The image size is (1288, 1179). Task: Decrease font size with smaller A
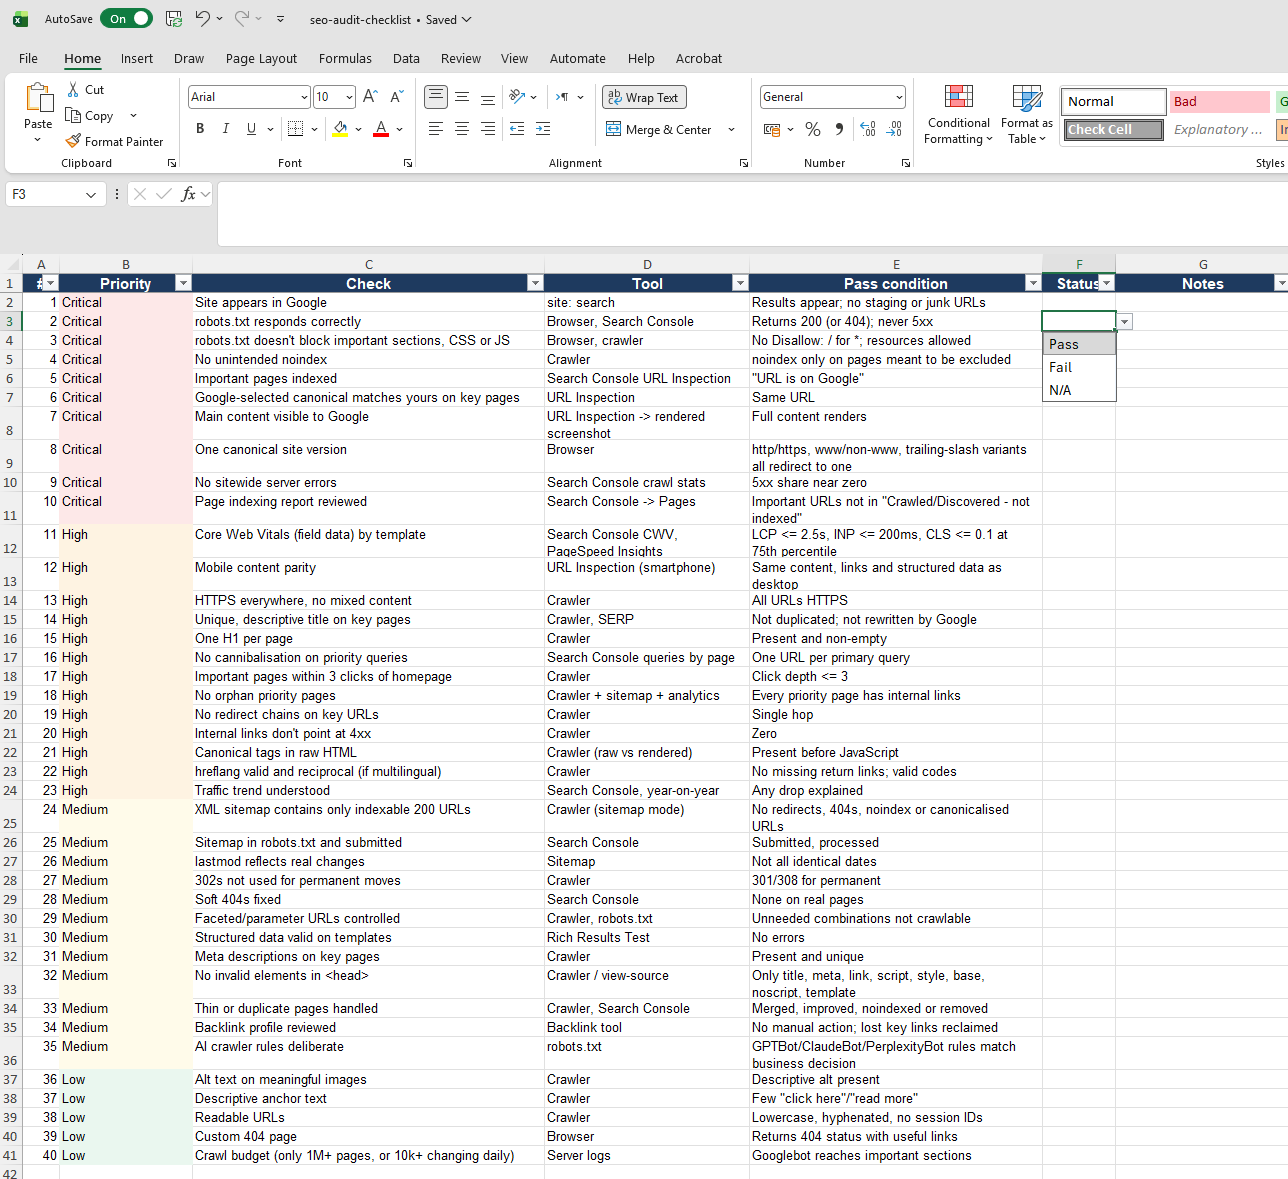tap(397, 97)
